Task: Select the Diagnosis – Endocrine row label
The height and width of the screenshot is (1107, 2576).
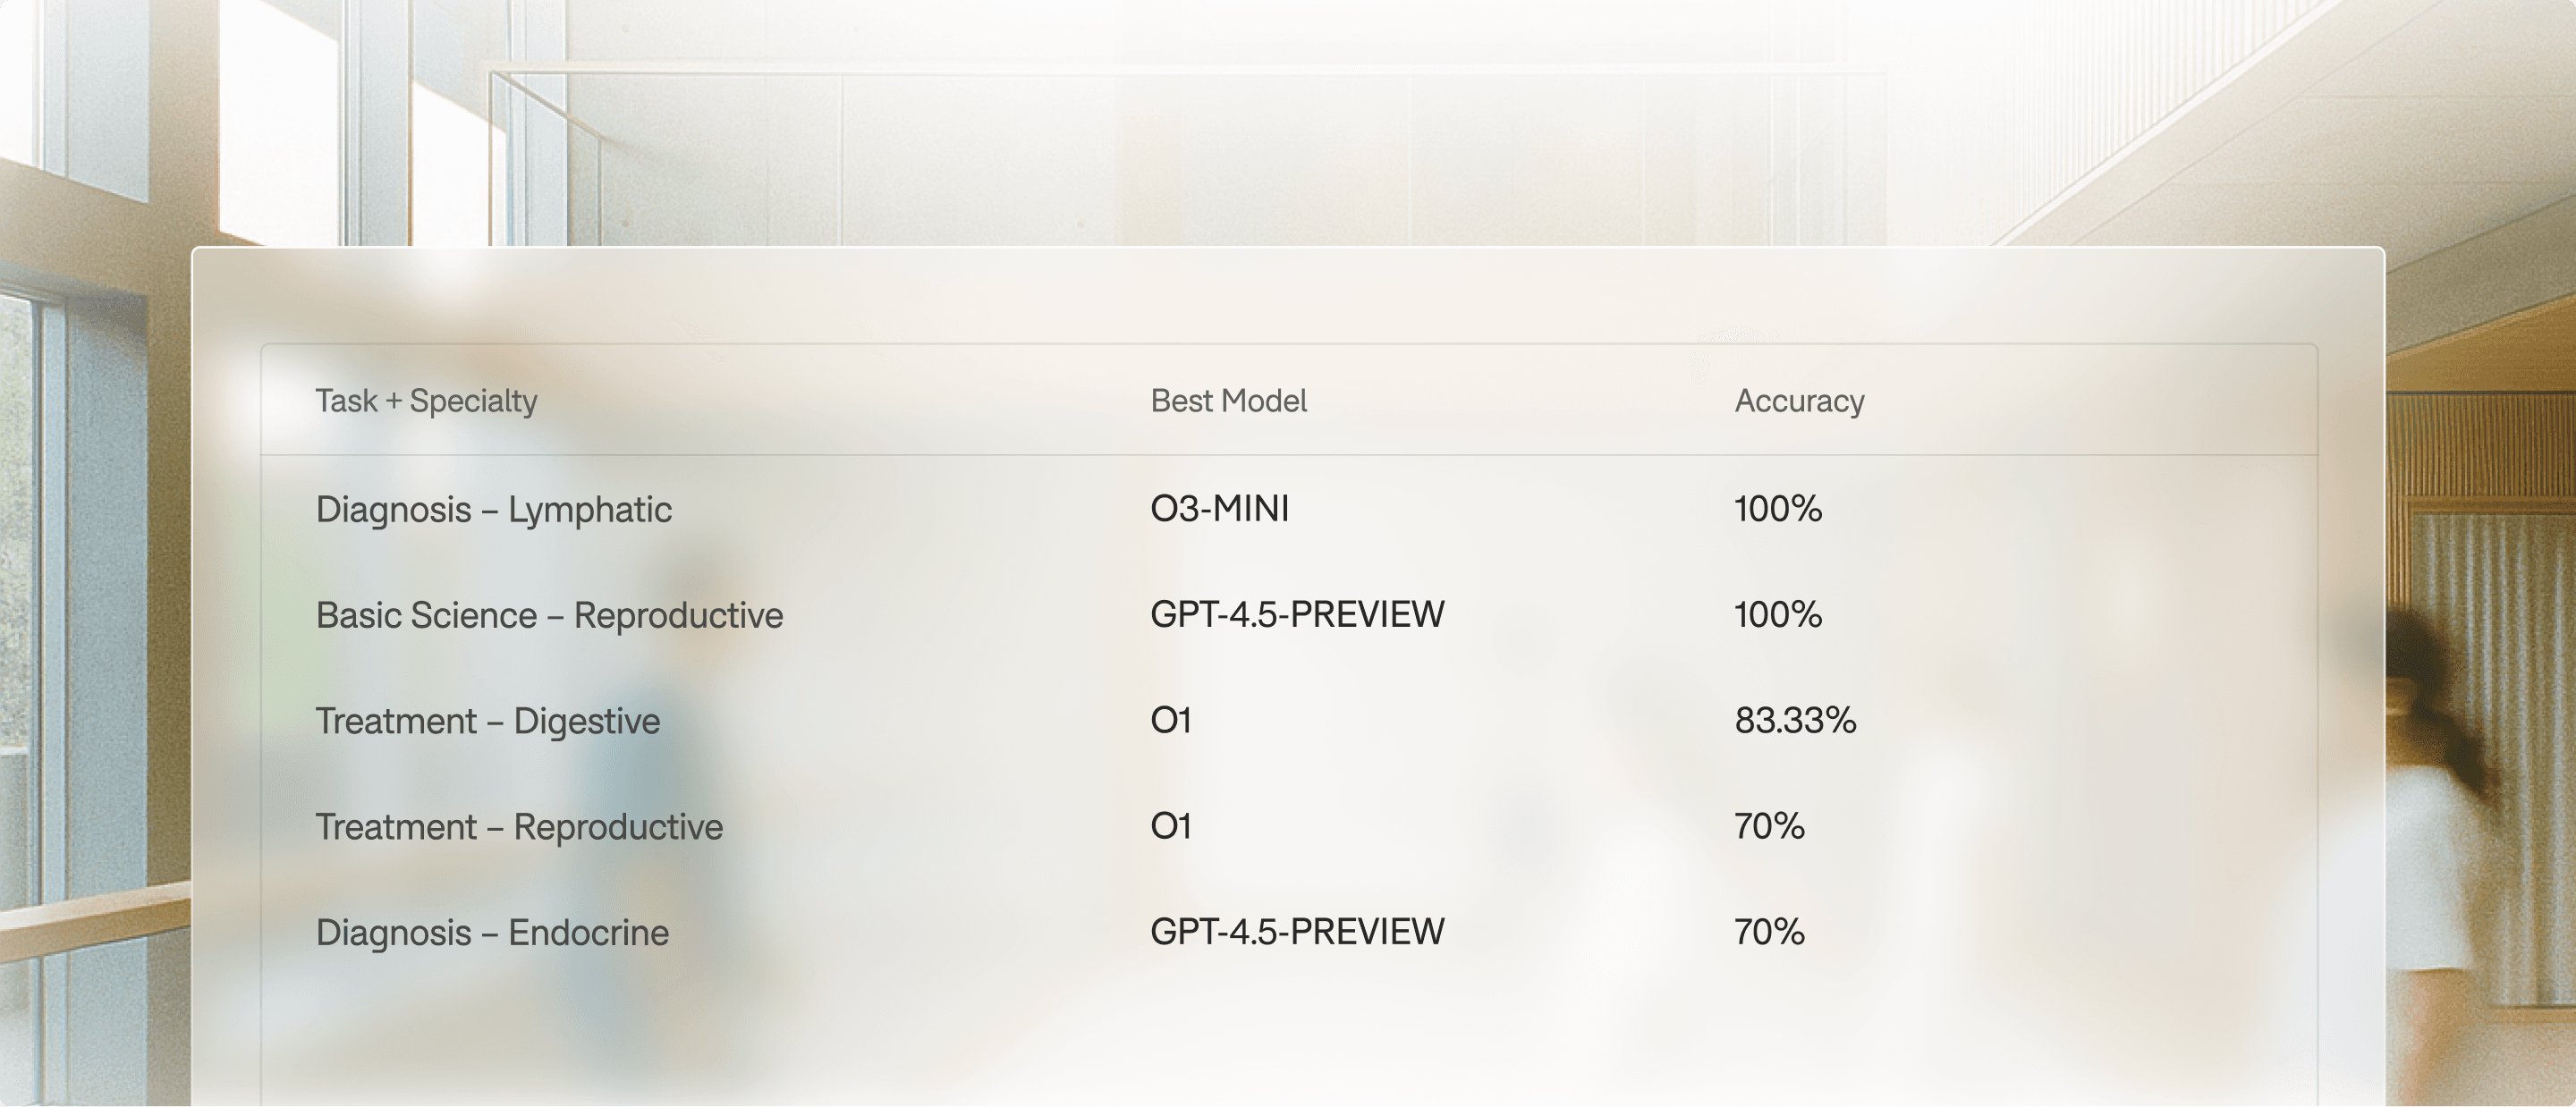Action: 491,933
